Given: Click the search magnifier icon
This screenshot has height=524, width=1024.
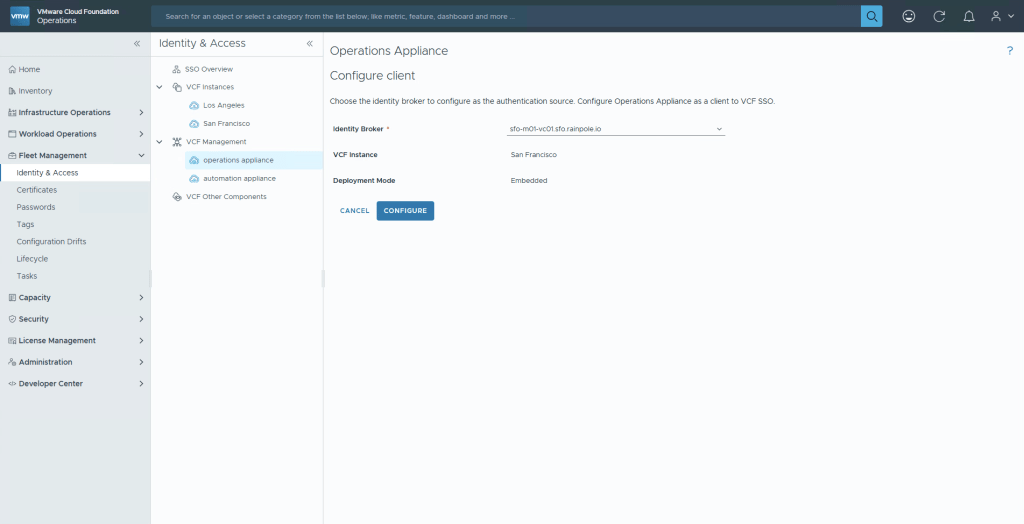Looking at the screenshot, I should pos(872,16).
